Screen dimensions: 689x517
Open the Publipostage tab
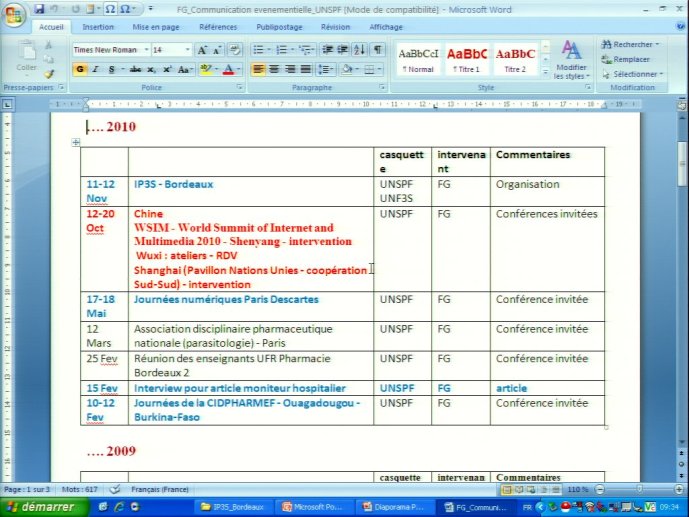click(279, 27)
